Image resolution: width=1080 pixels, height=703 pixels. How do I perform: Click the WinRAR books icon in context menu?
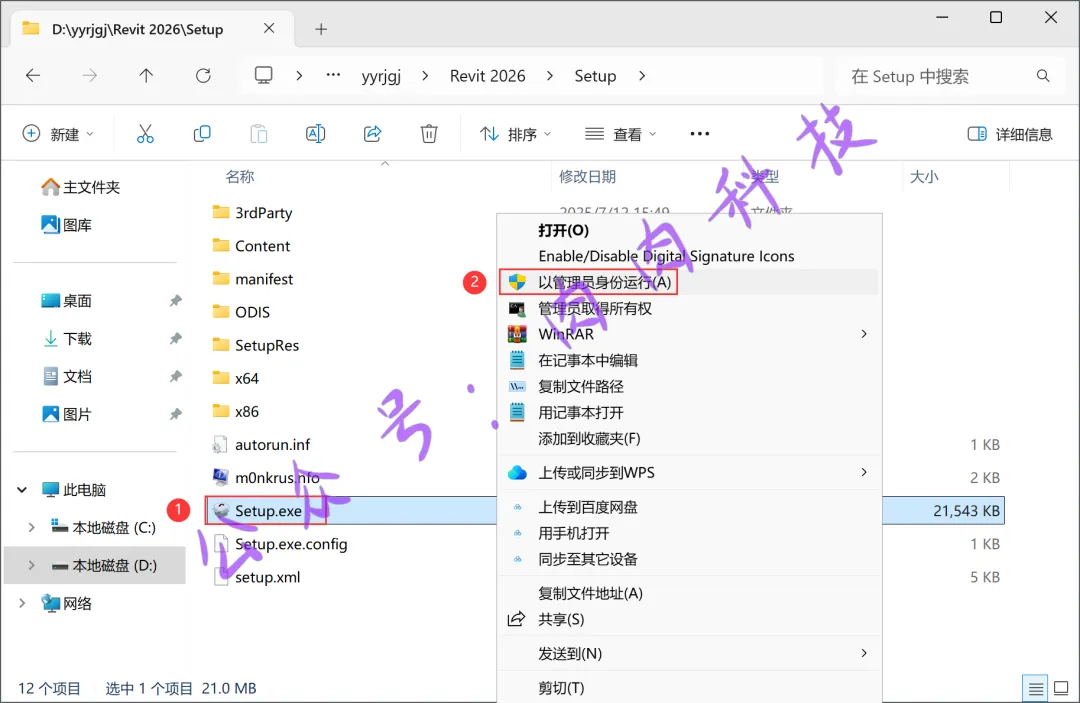517,334
